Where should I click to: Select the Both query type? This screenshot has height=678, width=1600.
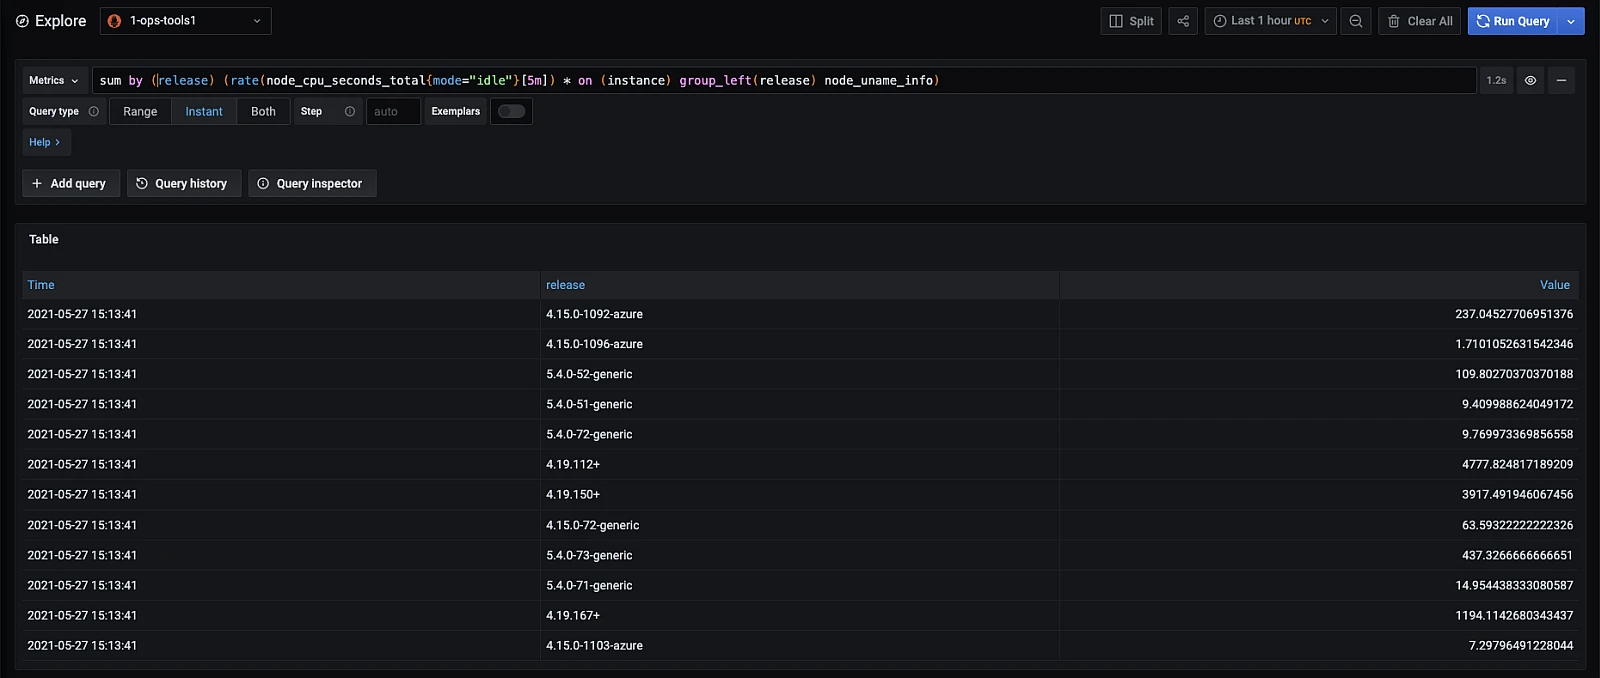coord(263,111)
